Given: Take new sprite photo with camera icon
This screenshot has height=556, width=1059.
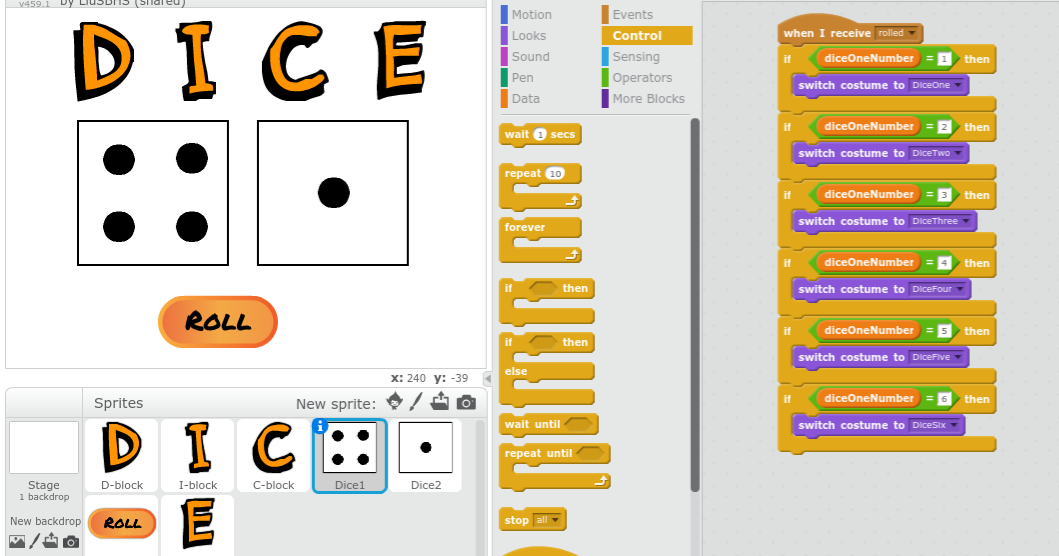Looking at the screenshot, I should tap(466, 403).
